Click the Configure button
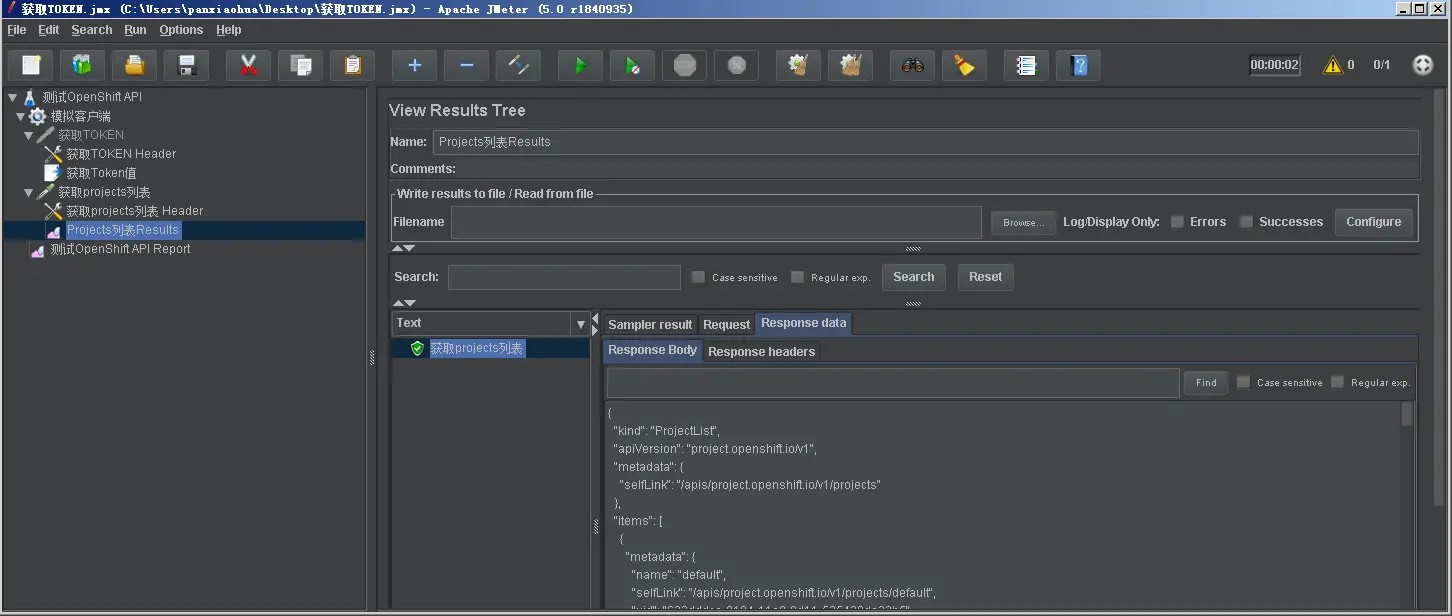The width and height of the screenshot is (1452, 616). point(1373,222)
